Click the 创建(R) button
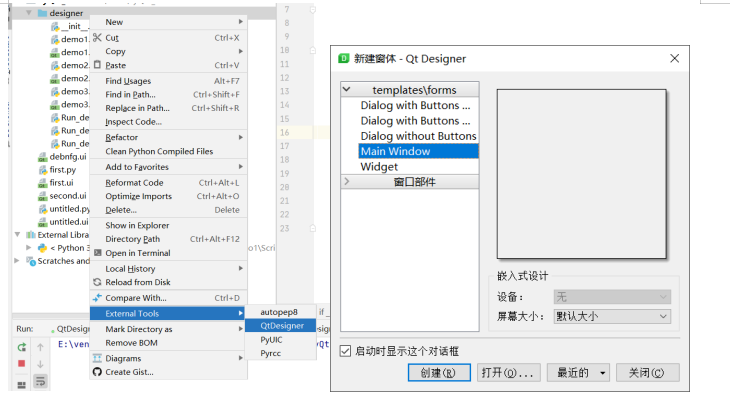Viewport: 733px width, 414px height. [439, 373]
